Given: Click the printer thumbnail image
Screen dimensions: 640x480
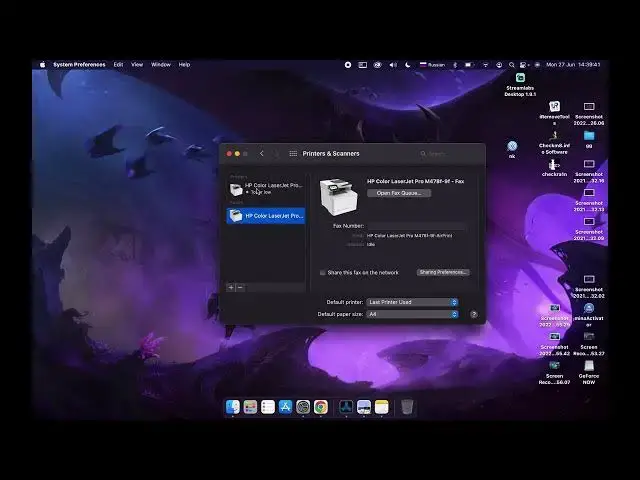Looking at the screenshot, I should (x=339, y=196).
